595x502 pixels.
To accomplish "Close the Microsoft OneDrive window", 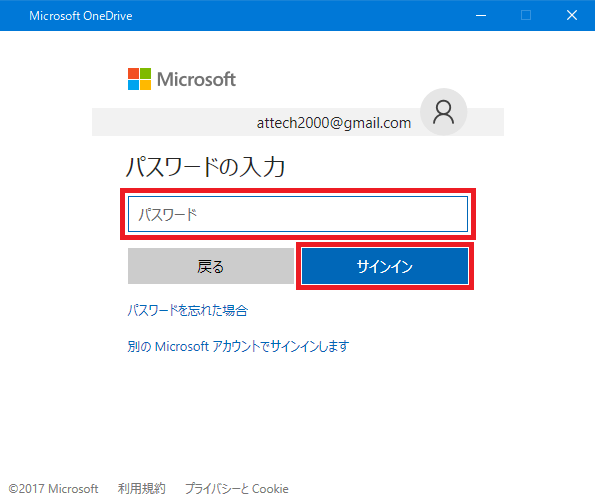I will click(x=571, y=16).
